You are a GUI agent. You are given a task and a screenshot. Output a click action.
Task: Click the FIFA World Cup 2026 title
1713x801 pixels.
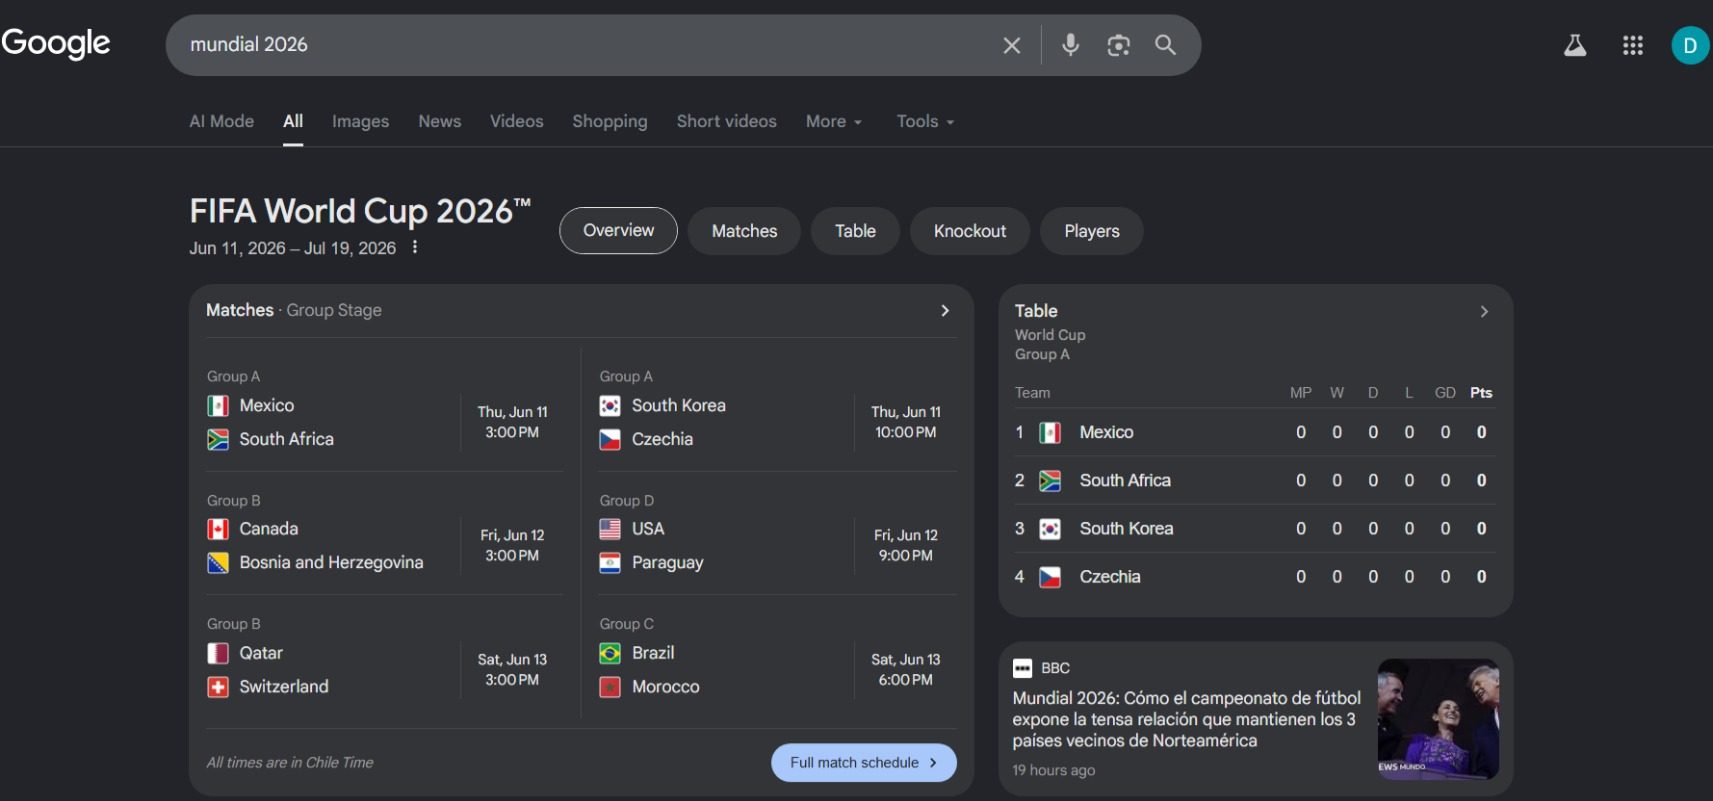pyautogui.click(x=360, y=211)
